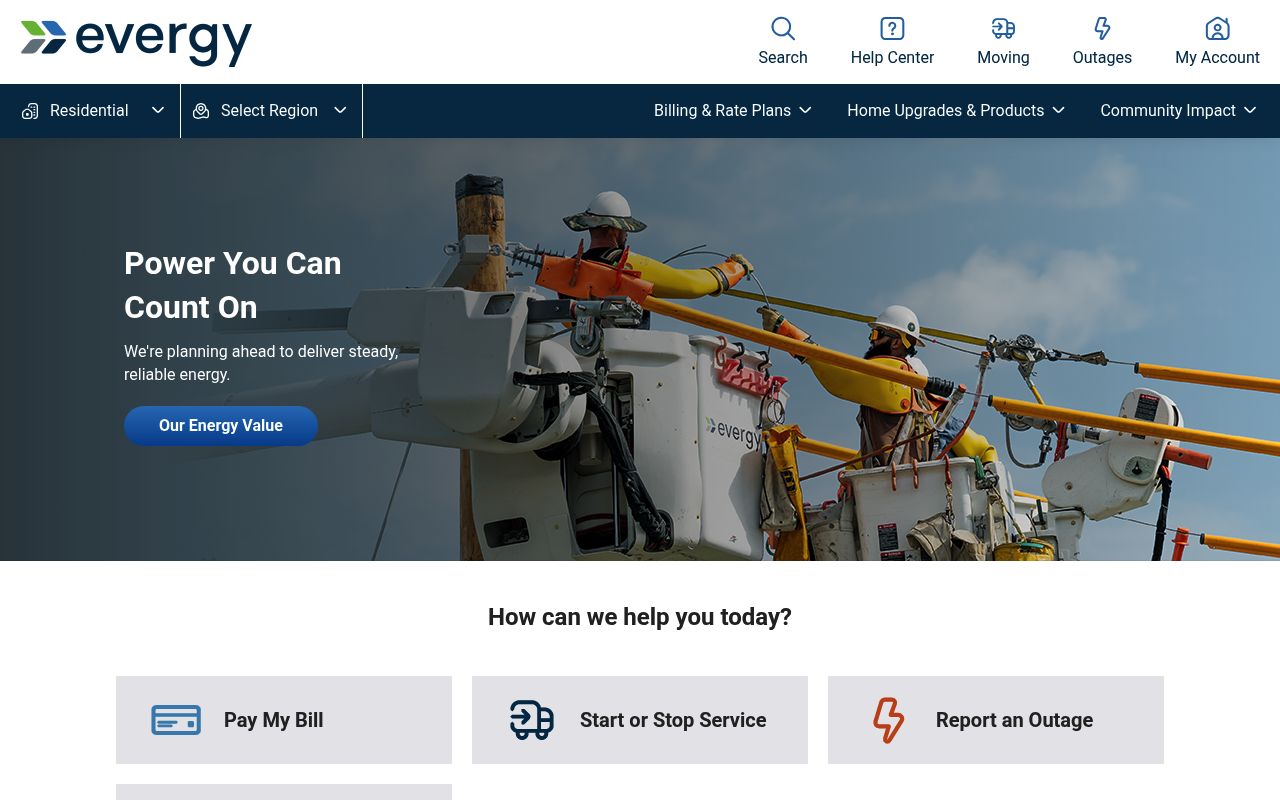Click the How can we help you today? heading
1280x800 pixels.
point(640,617)
